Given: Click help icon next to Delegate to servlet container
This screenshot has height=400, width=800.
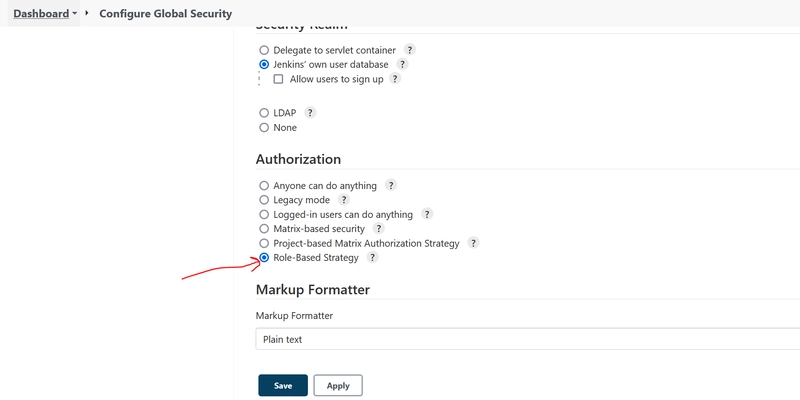Looking at the screenshot, I should pyautogui.click(x=410, y=50).
